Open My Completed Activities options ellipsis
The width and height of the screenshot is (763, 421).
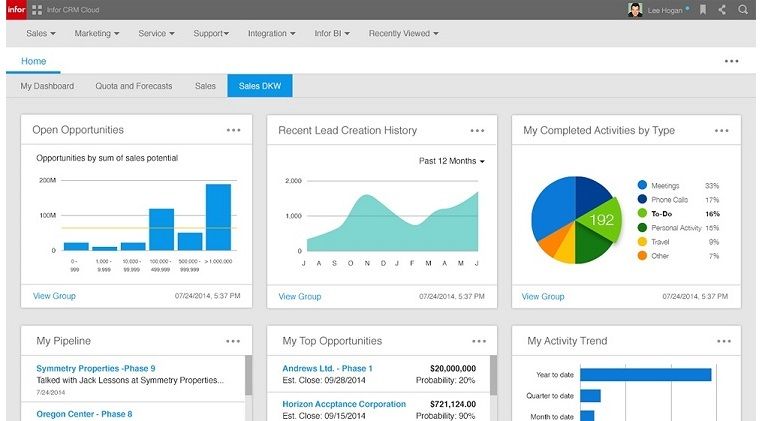[x=722, y=130]
